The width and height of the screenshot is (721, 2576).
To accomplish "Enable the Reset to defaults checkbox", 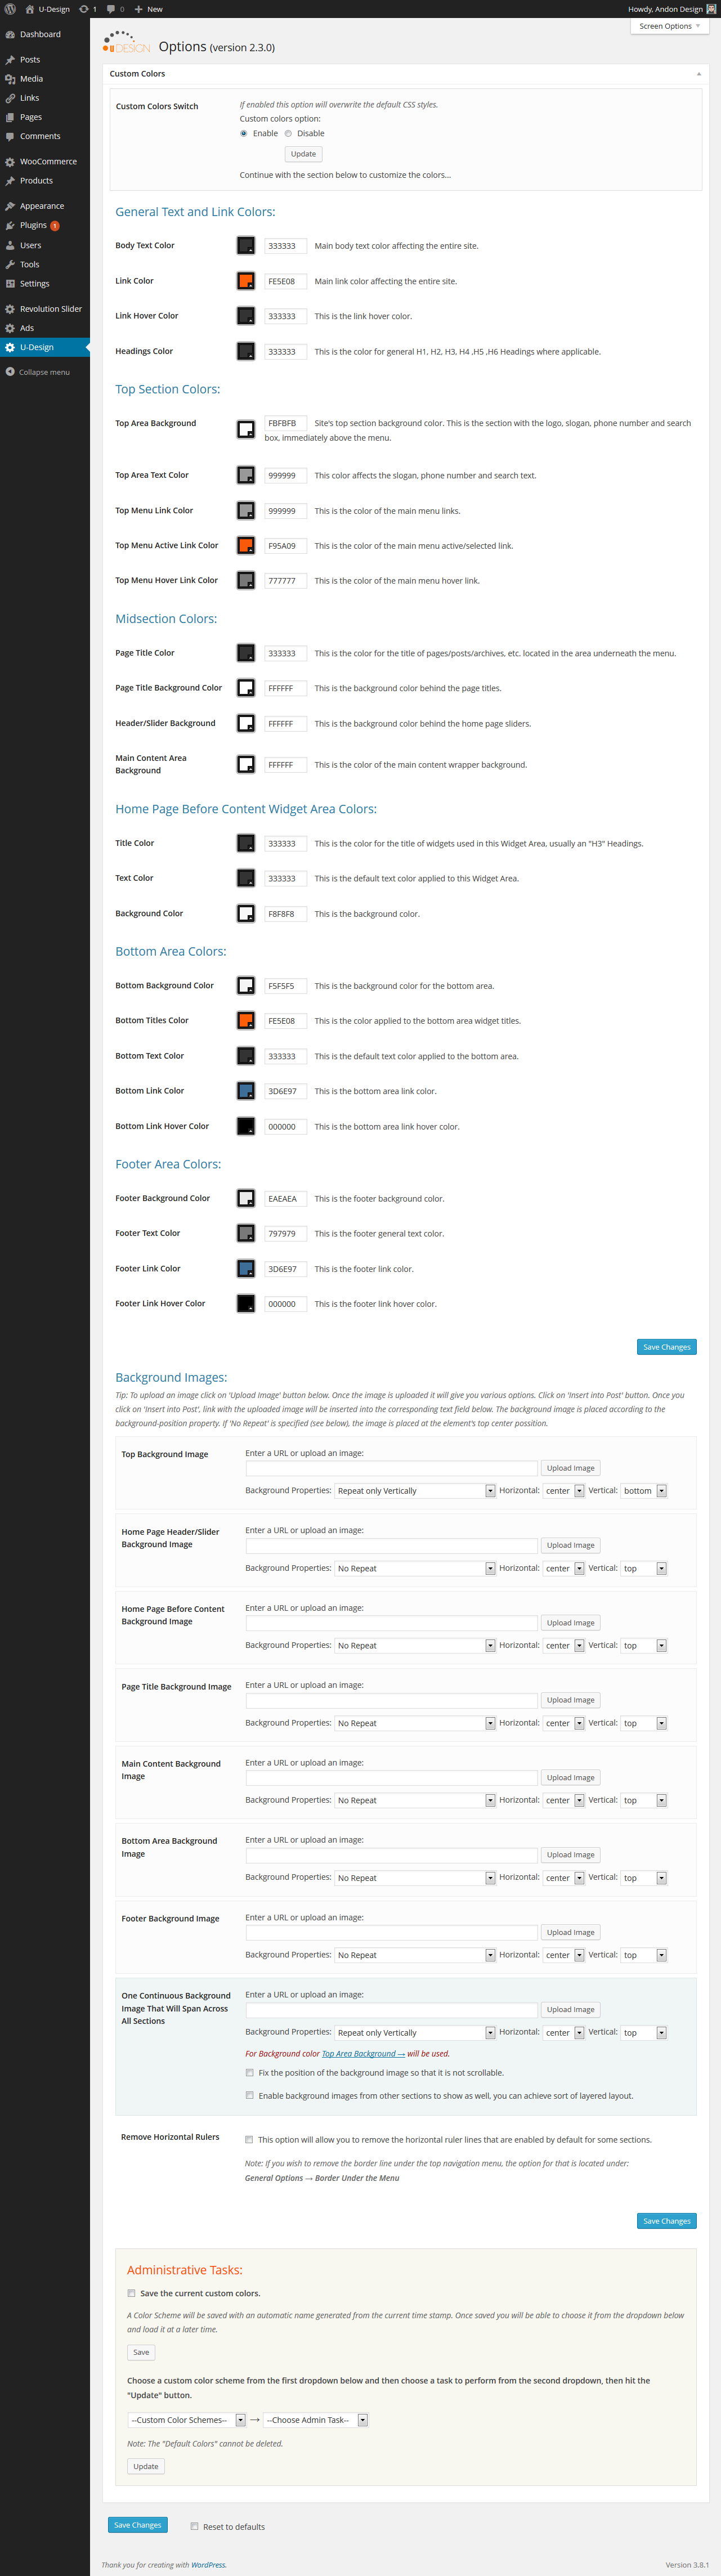I will (194, 2525).
